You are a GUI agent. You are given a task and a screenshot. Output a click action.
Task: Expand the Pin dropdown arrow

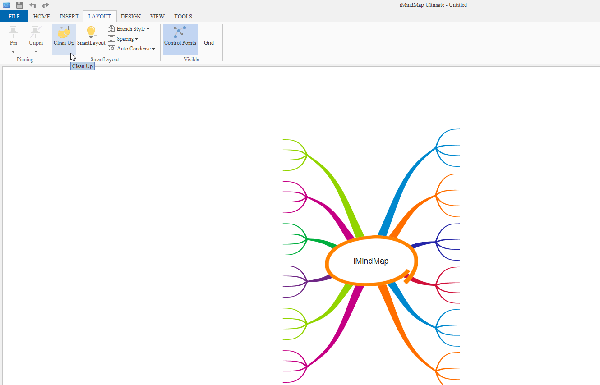(x=13, y=52)
